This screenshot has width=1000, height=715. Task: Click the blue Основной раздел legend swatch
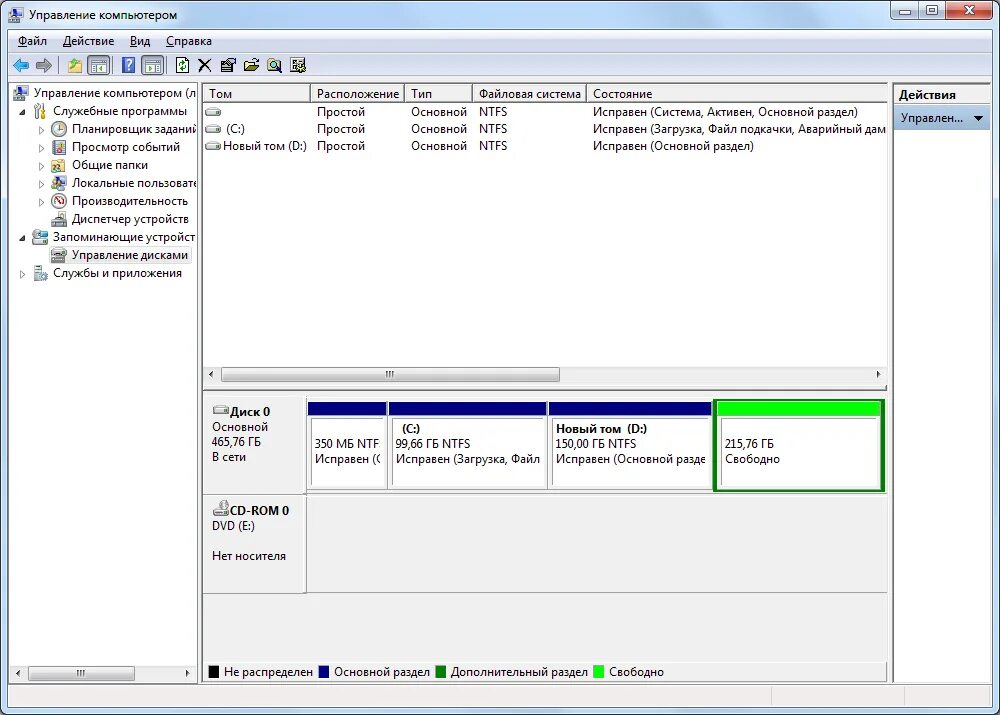[324, 672]
